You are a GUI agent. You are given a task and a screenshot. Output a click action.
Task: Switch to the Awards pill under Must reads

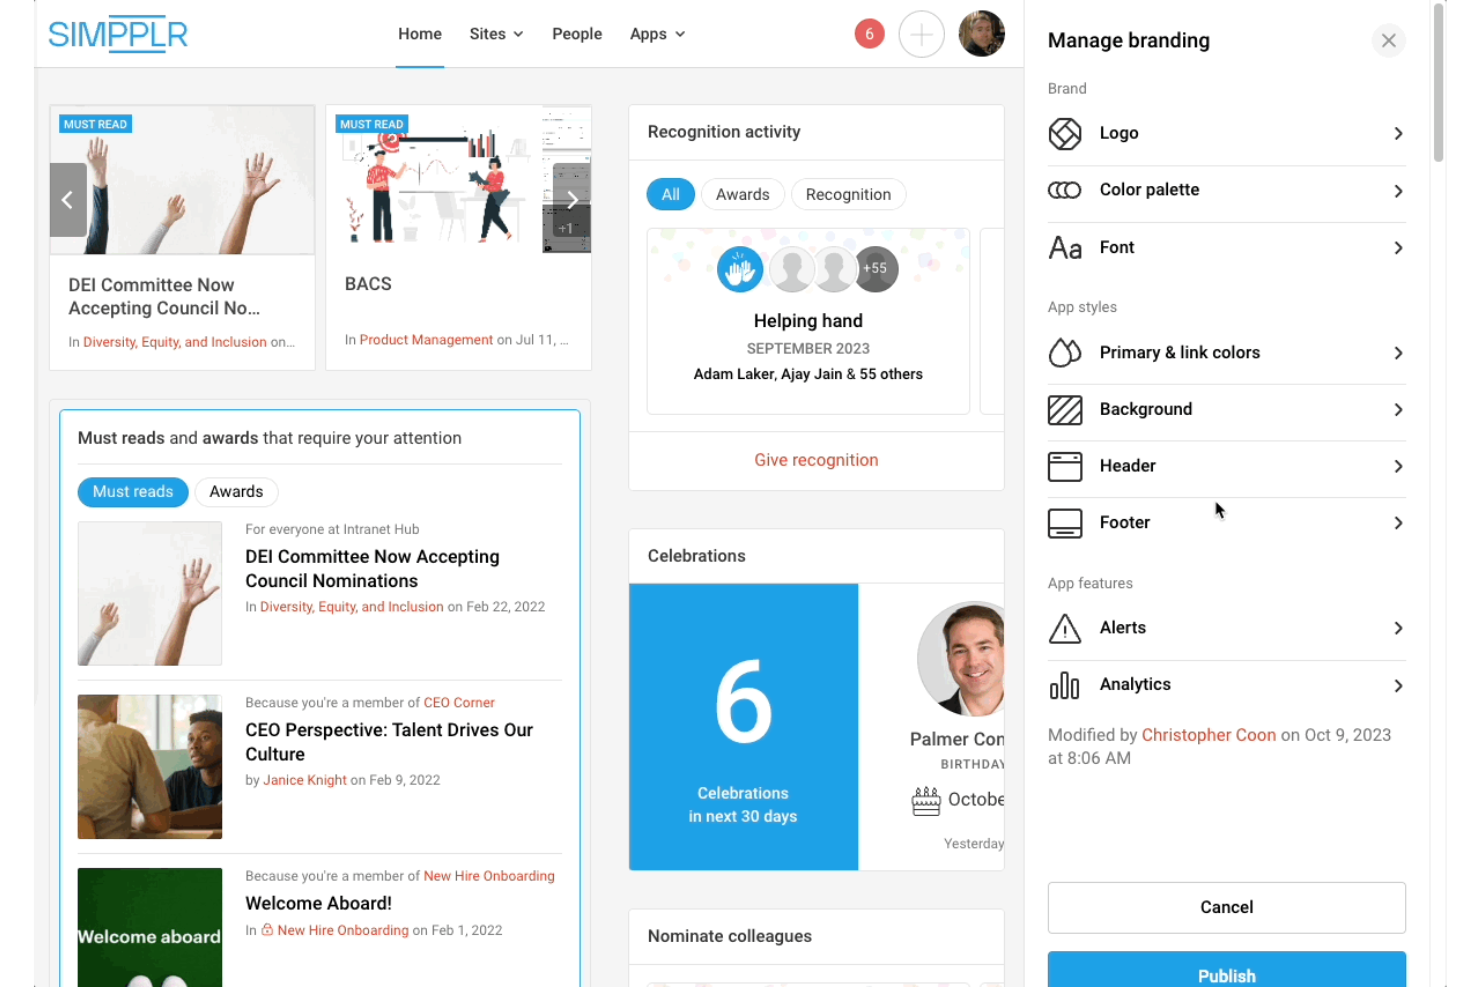(x=236, y=491)
